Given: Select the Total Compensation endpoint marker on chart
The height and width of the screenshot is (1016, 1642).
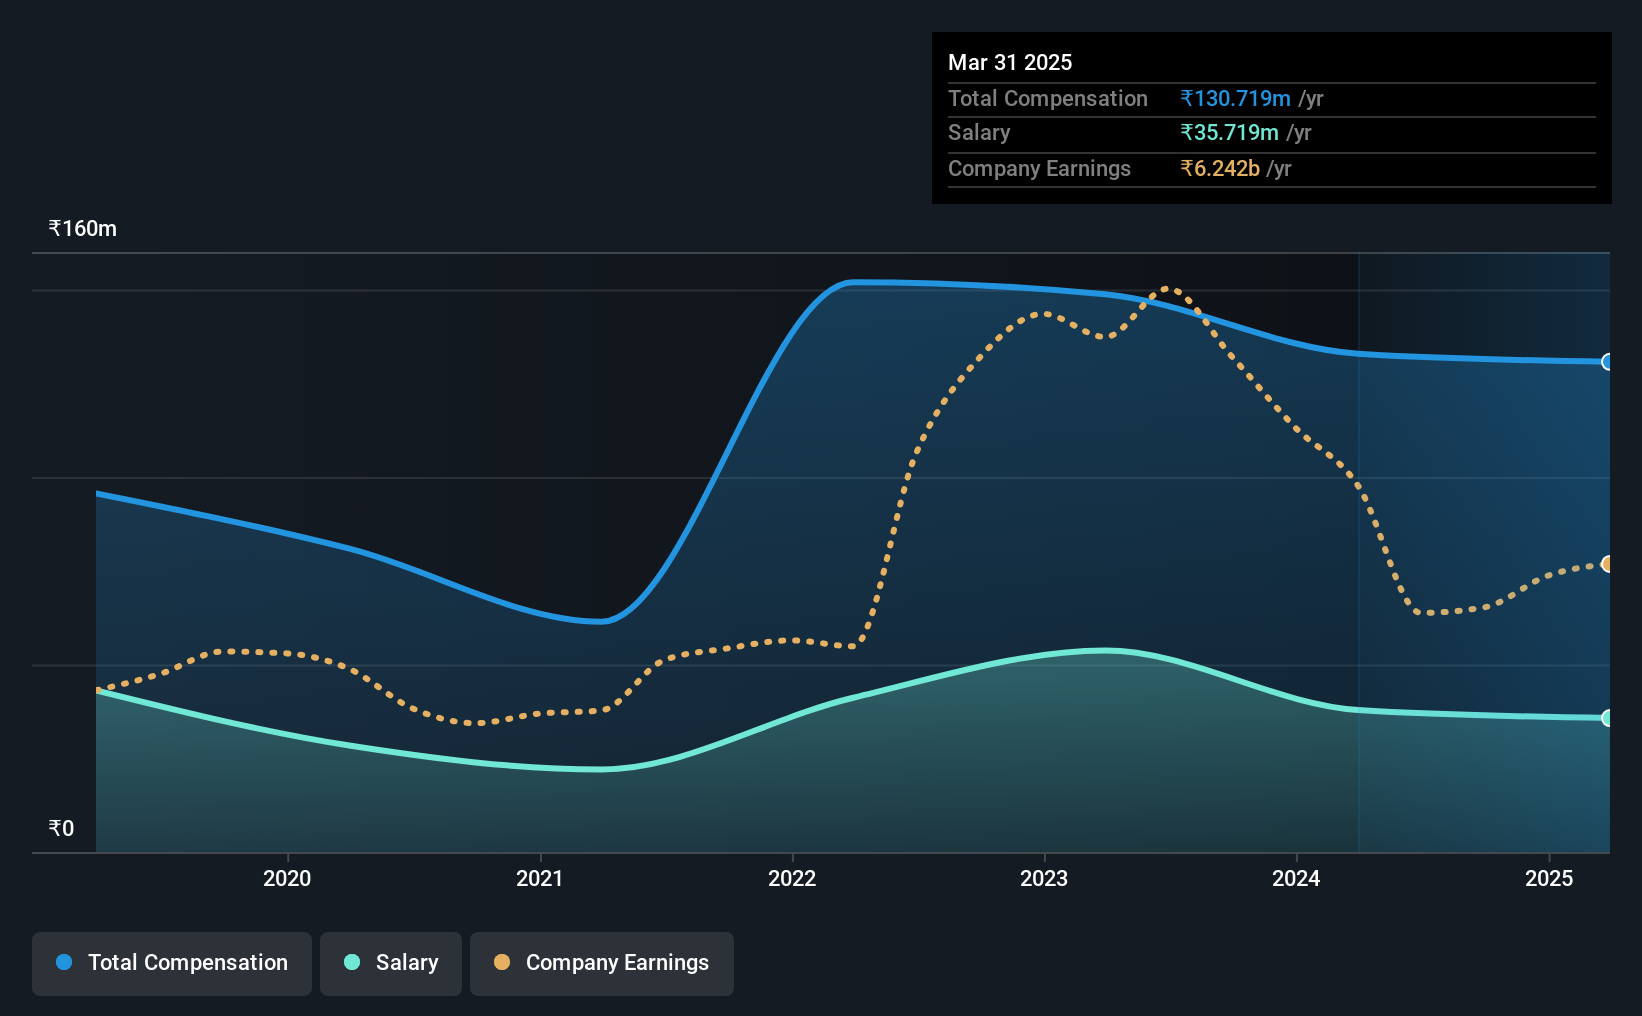Looking at the screenshot, I should (x=1607, y=362).
